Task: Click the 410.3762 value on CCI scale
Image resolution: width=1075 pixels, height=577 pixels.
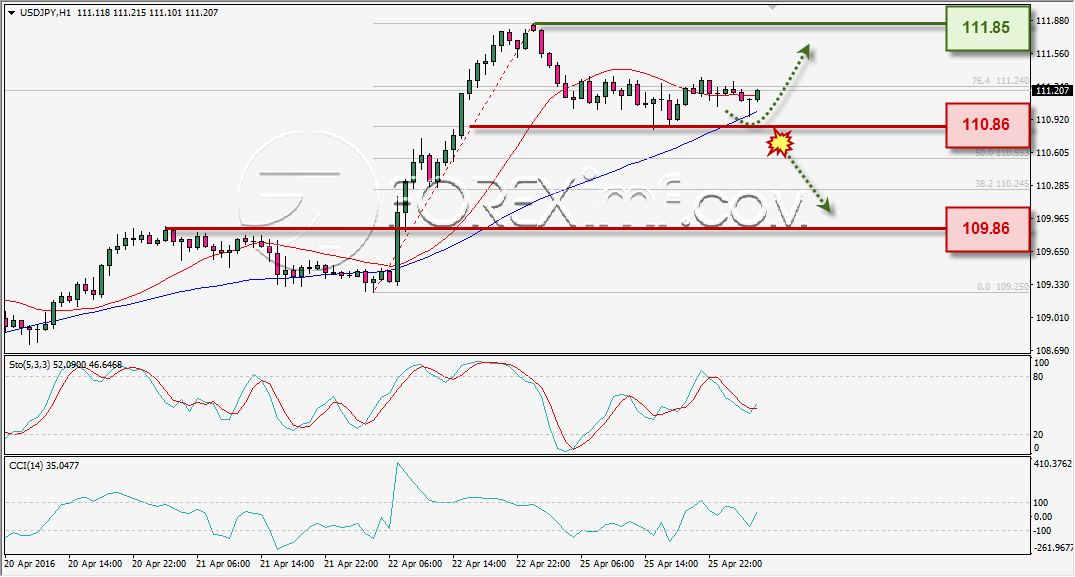Action: click(1052, 463)
